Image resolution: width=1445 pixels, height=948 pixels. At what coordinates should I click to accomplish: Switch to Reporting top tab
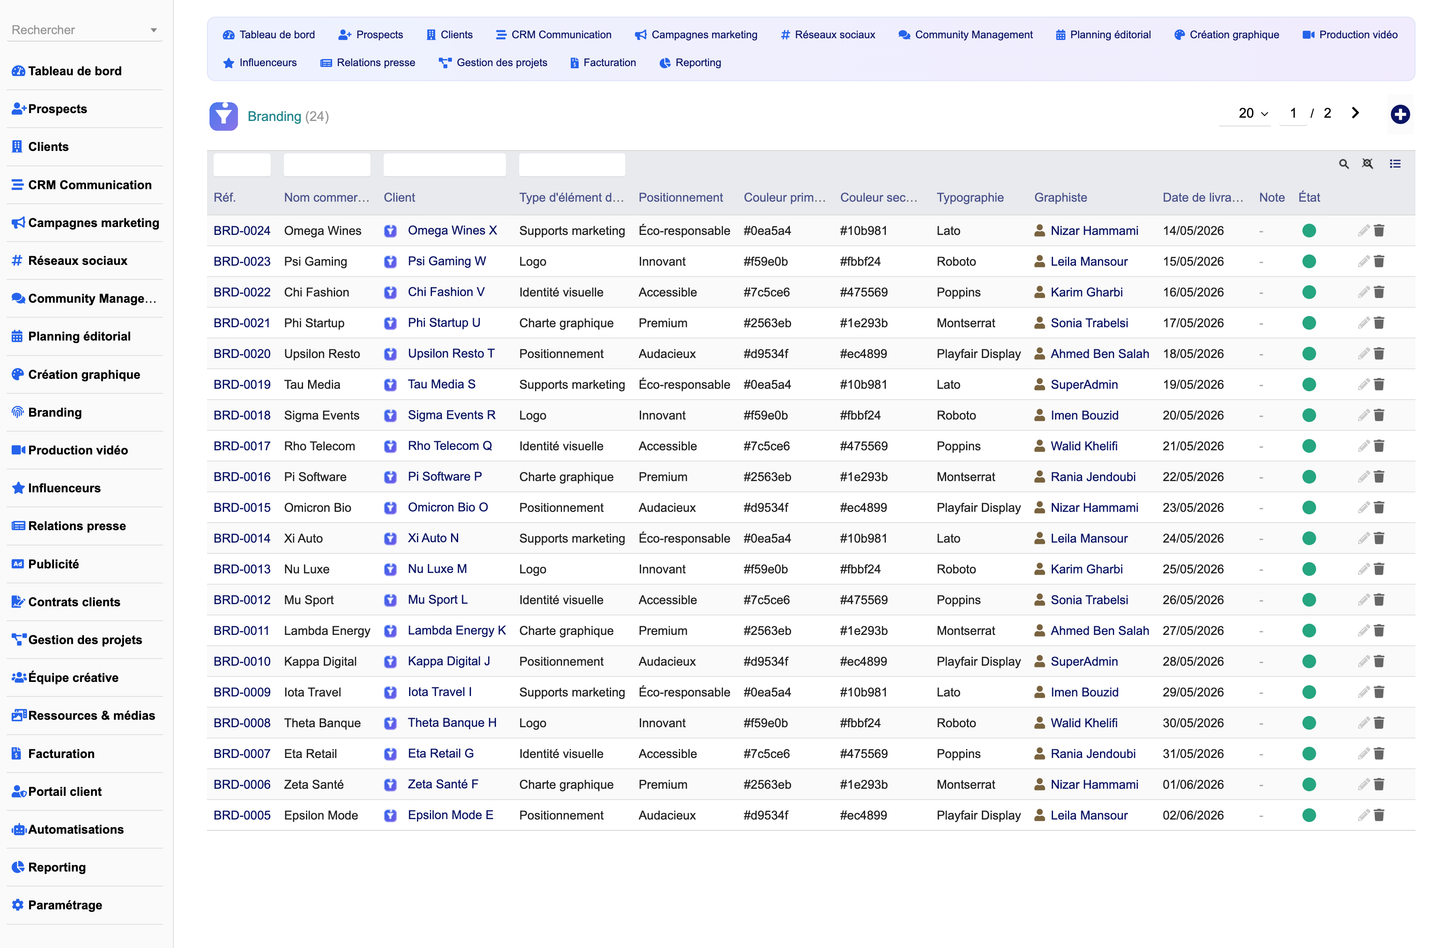[690, 63]
